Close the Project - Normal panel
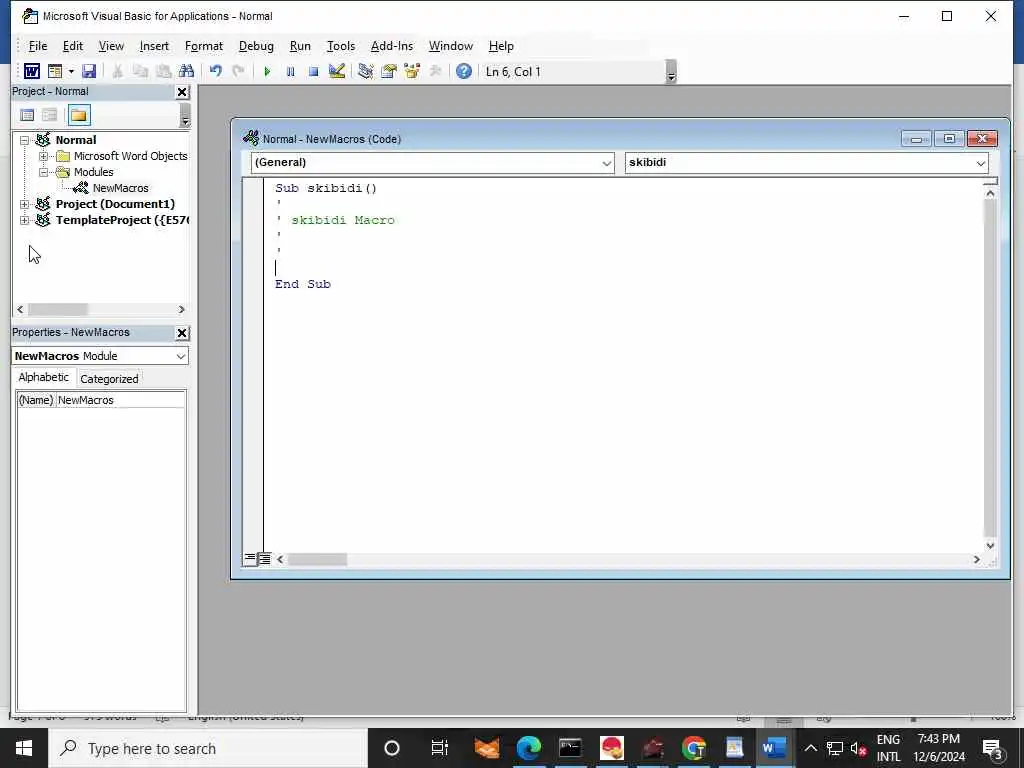1024x768 pixels. click(182, 92)
